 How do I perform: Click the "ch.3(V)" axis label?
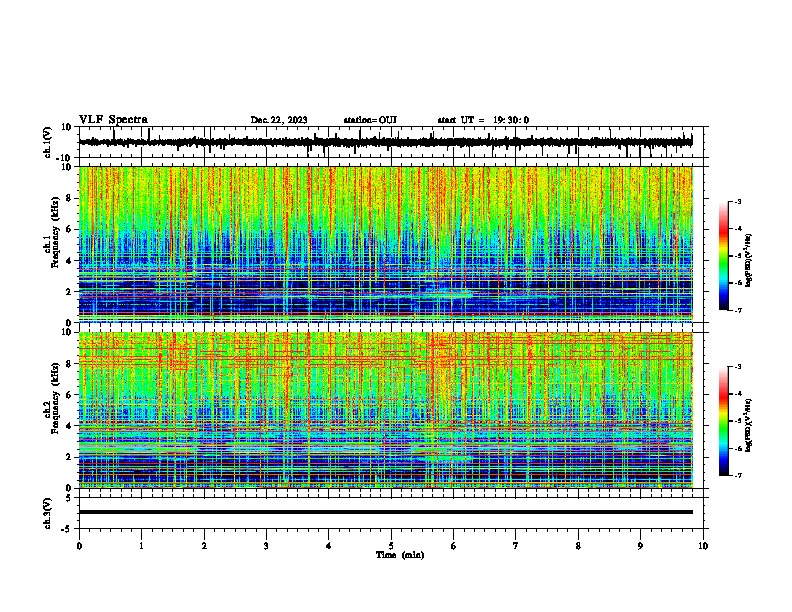click(x=47, y=513)
